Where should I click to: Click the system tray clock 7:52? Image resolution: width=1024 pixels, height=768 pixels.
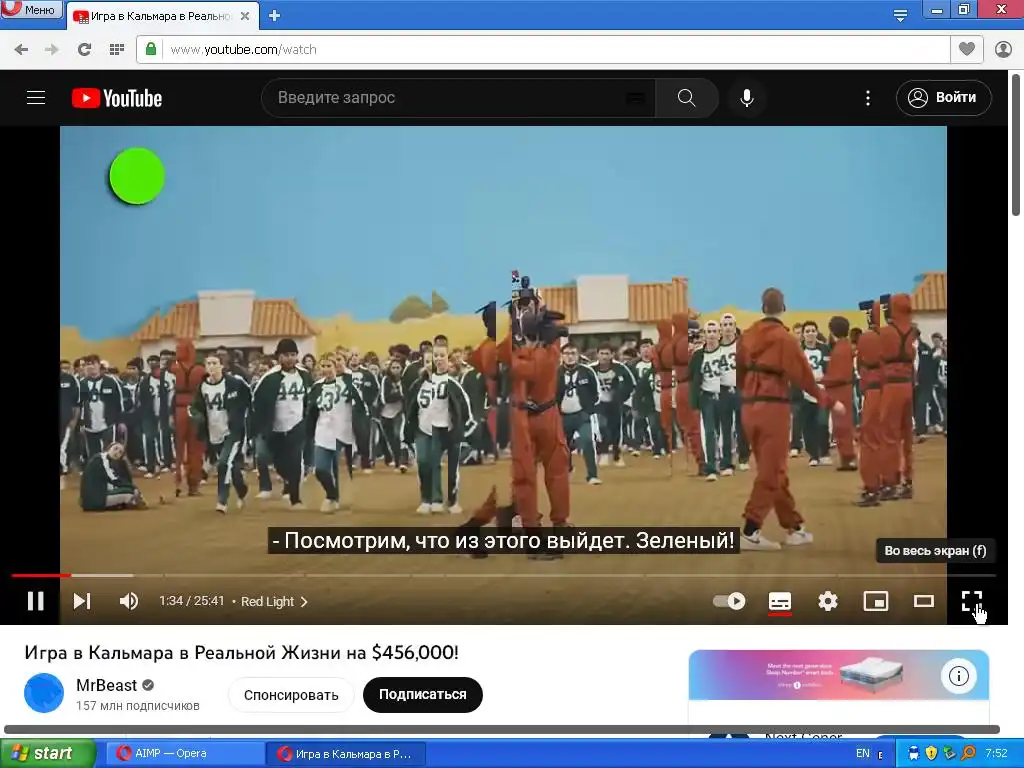pyautogui.click(x=997, y=754)
